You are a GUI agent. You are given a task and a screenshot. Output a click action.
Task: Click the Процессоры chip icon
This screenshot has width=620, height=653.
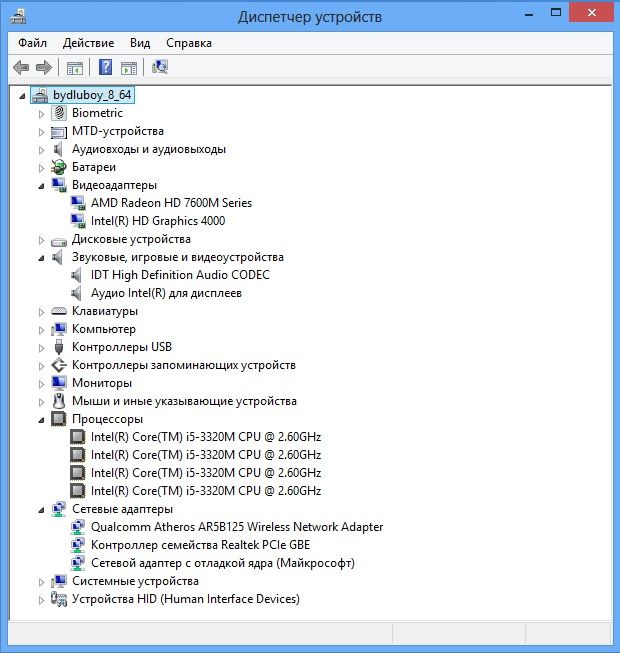point(59,419)
